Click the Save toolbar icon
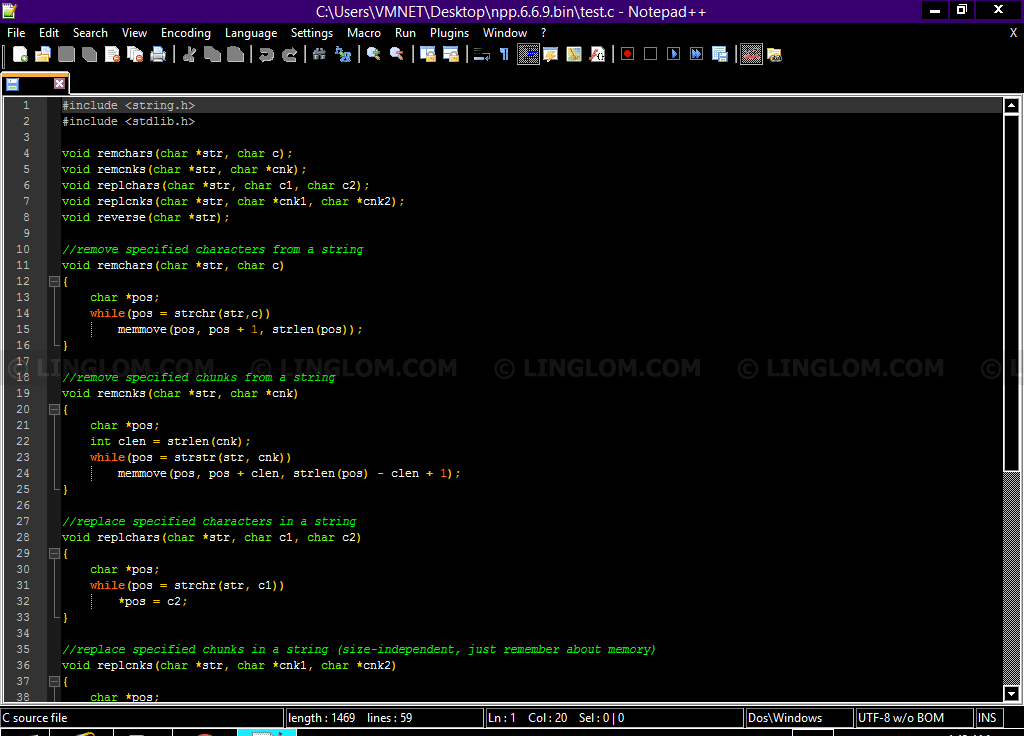 [66, 55]
